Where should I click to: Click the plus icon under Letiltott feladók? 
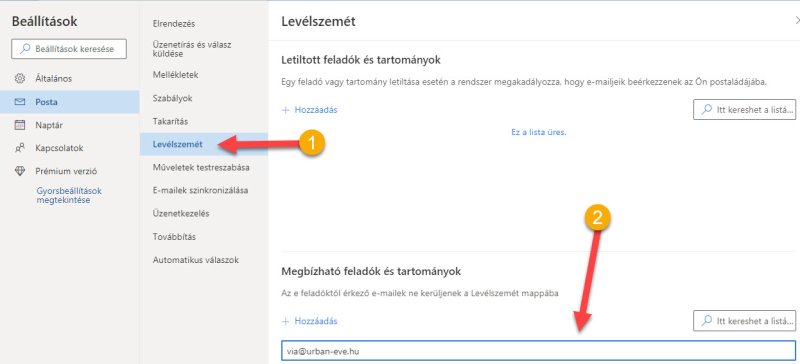(286, 110)
